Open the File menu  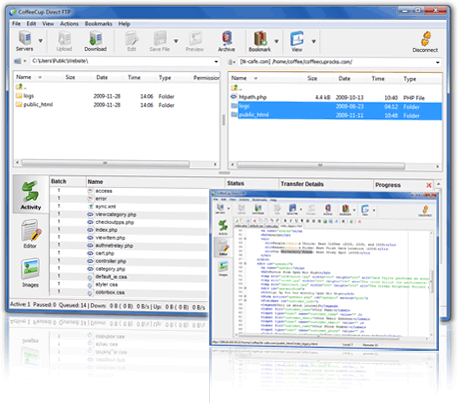[16, 24]
